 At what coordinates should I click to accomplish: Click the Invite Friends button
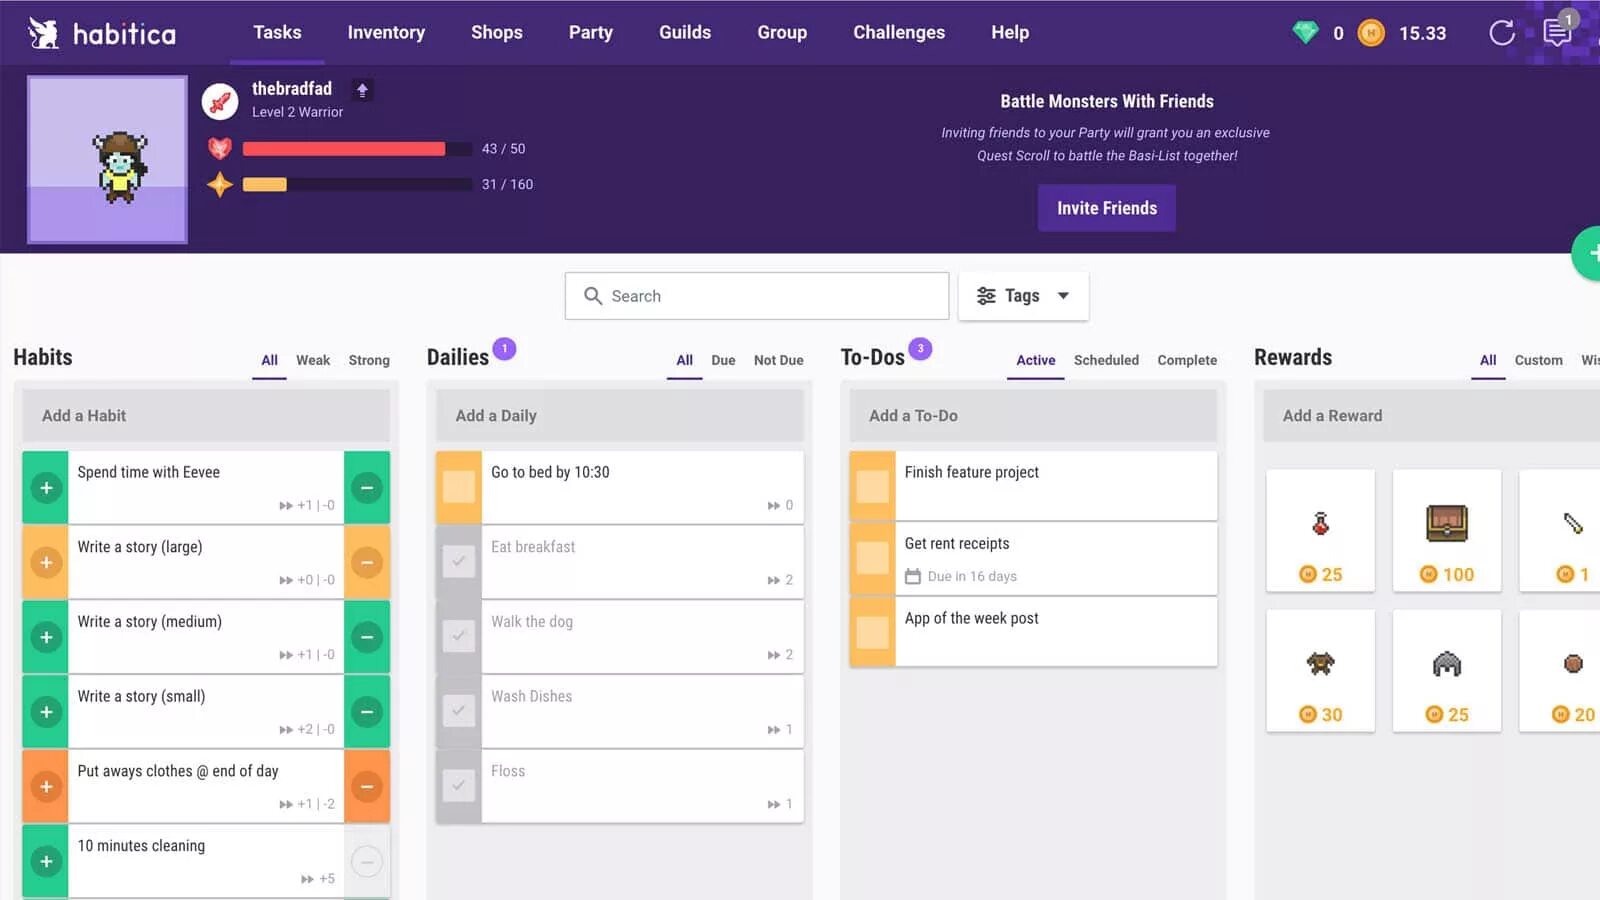[1107, 208]
